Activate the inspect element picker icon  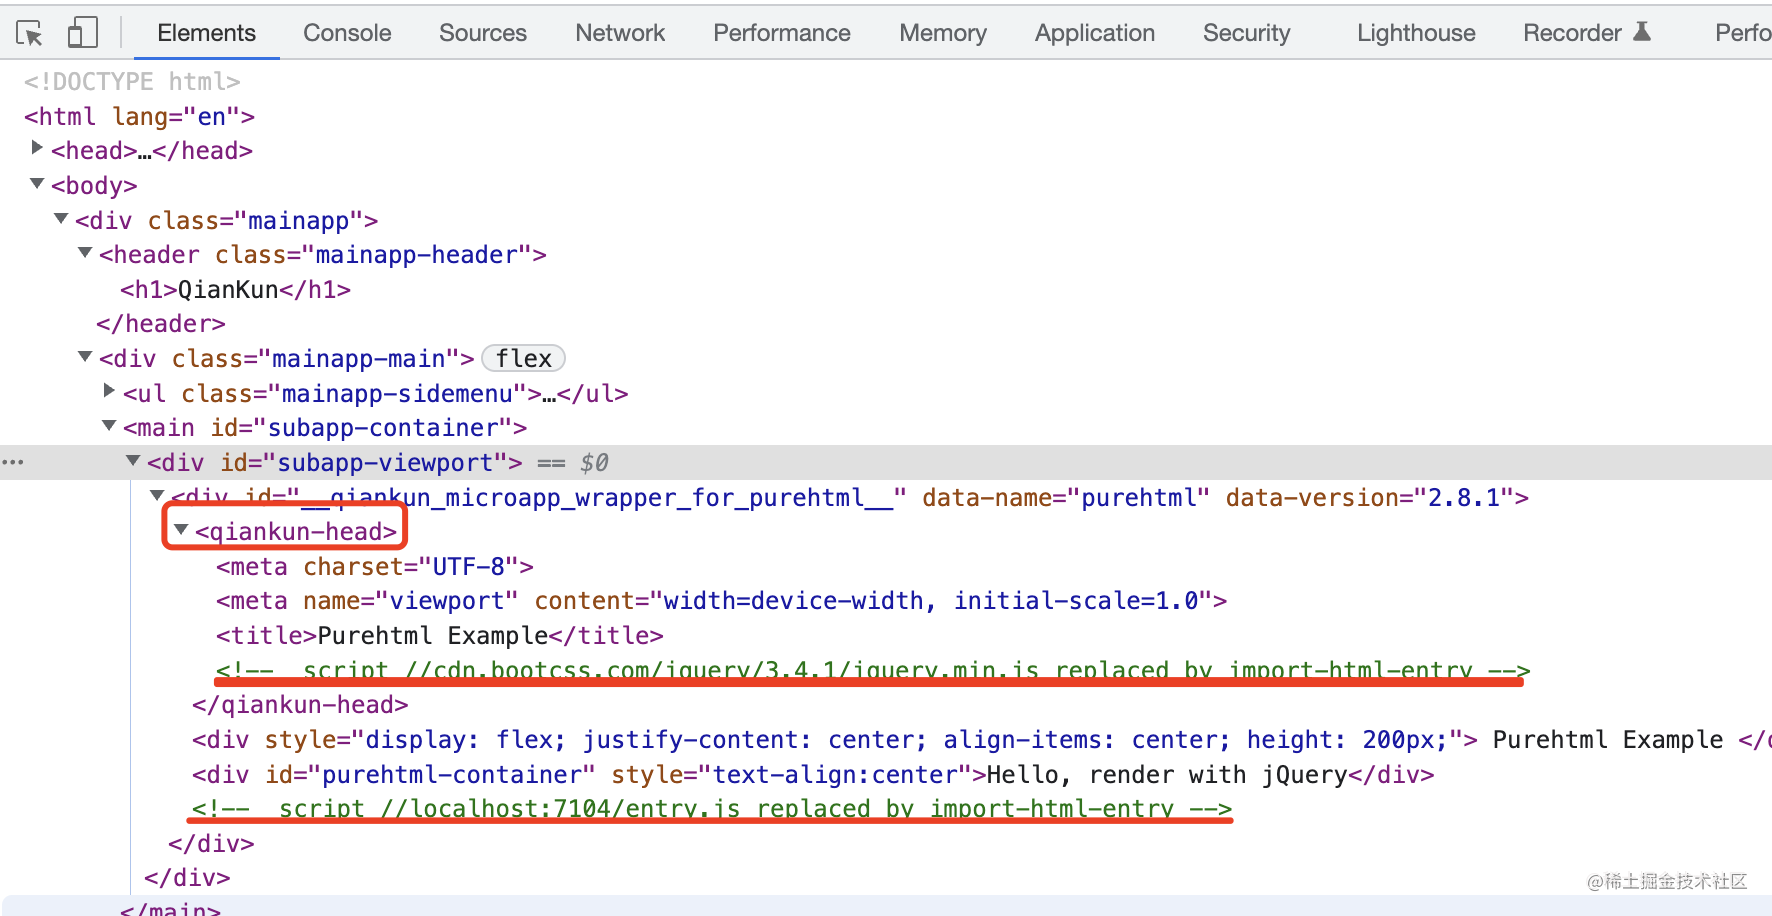tap(30, 33)
